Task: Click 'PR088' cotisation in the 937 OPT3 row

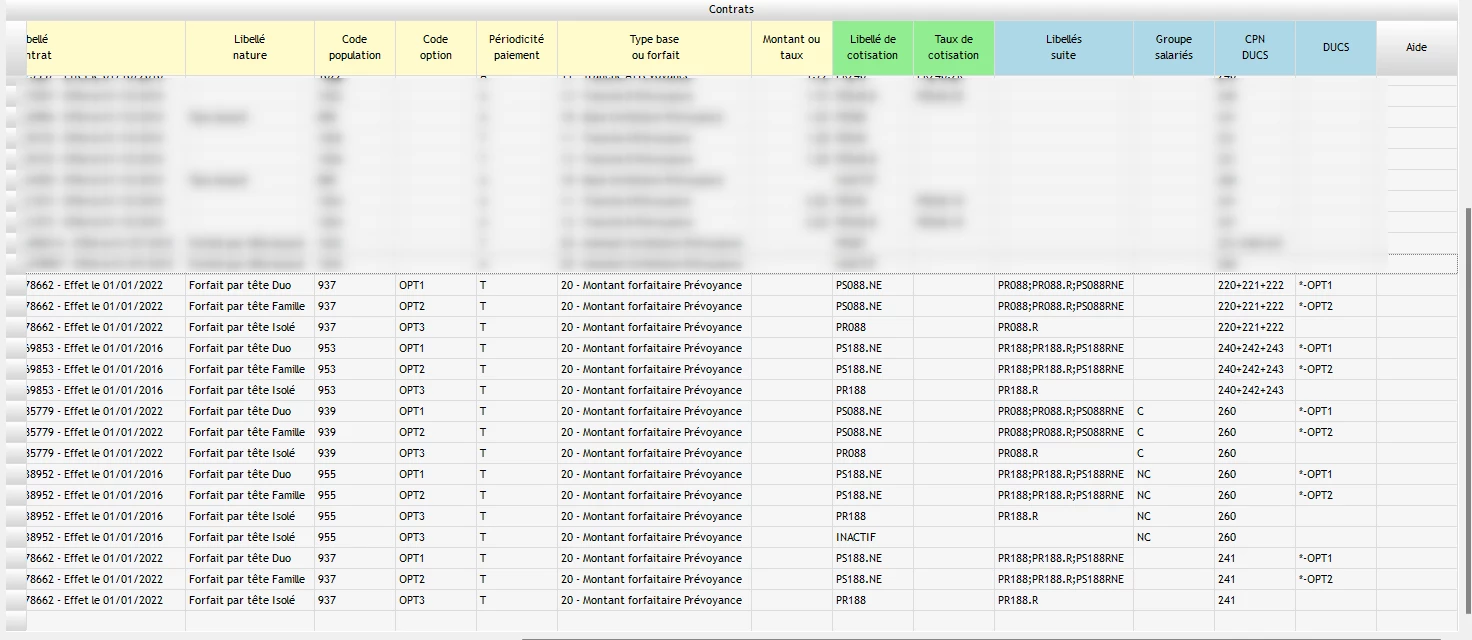Action: [851, 327]
